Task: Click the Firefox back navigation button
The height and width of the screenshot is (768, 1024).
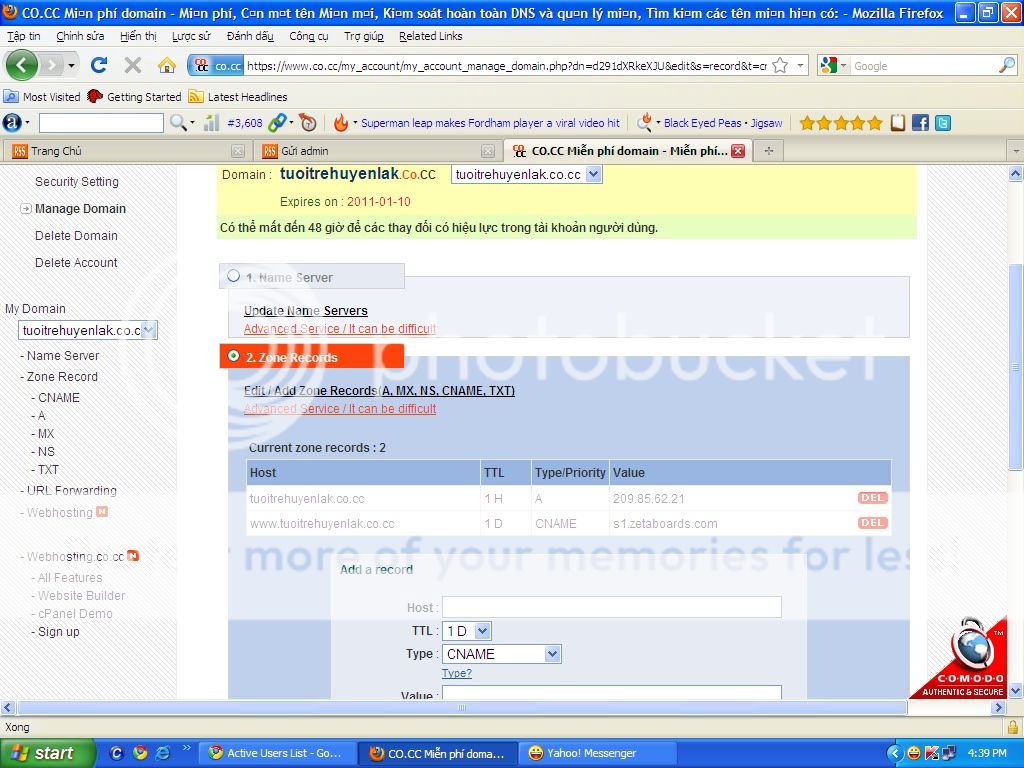Action: pos(22,65)
